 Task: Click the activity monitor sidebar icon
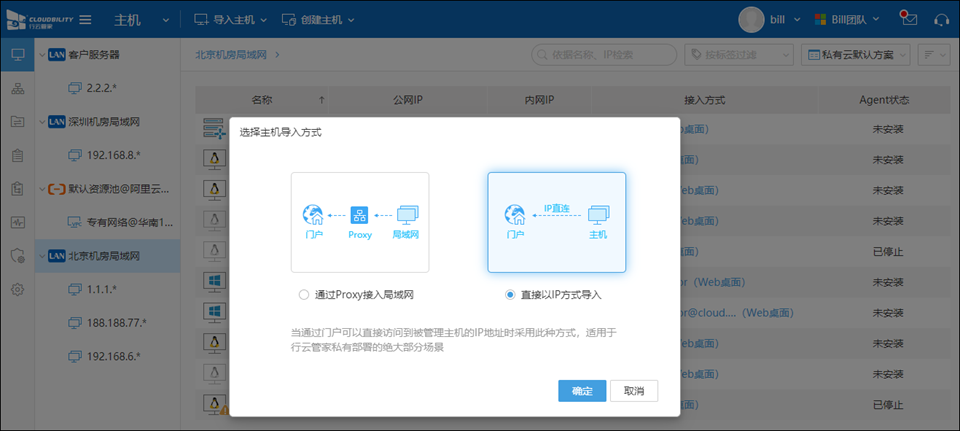[17, 222]
